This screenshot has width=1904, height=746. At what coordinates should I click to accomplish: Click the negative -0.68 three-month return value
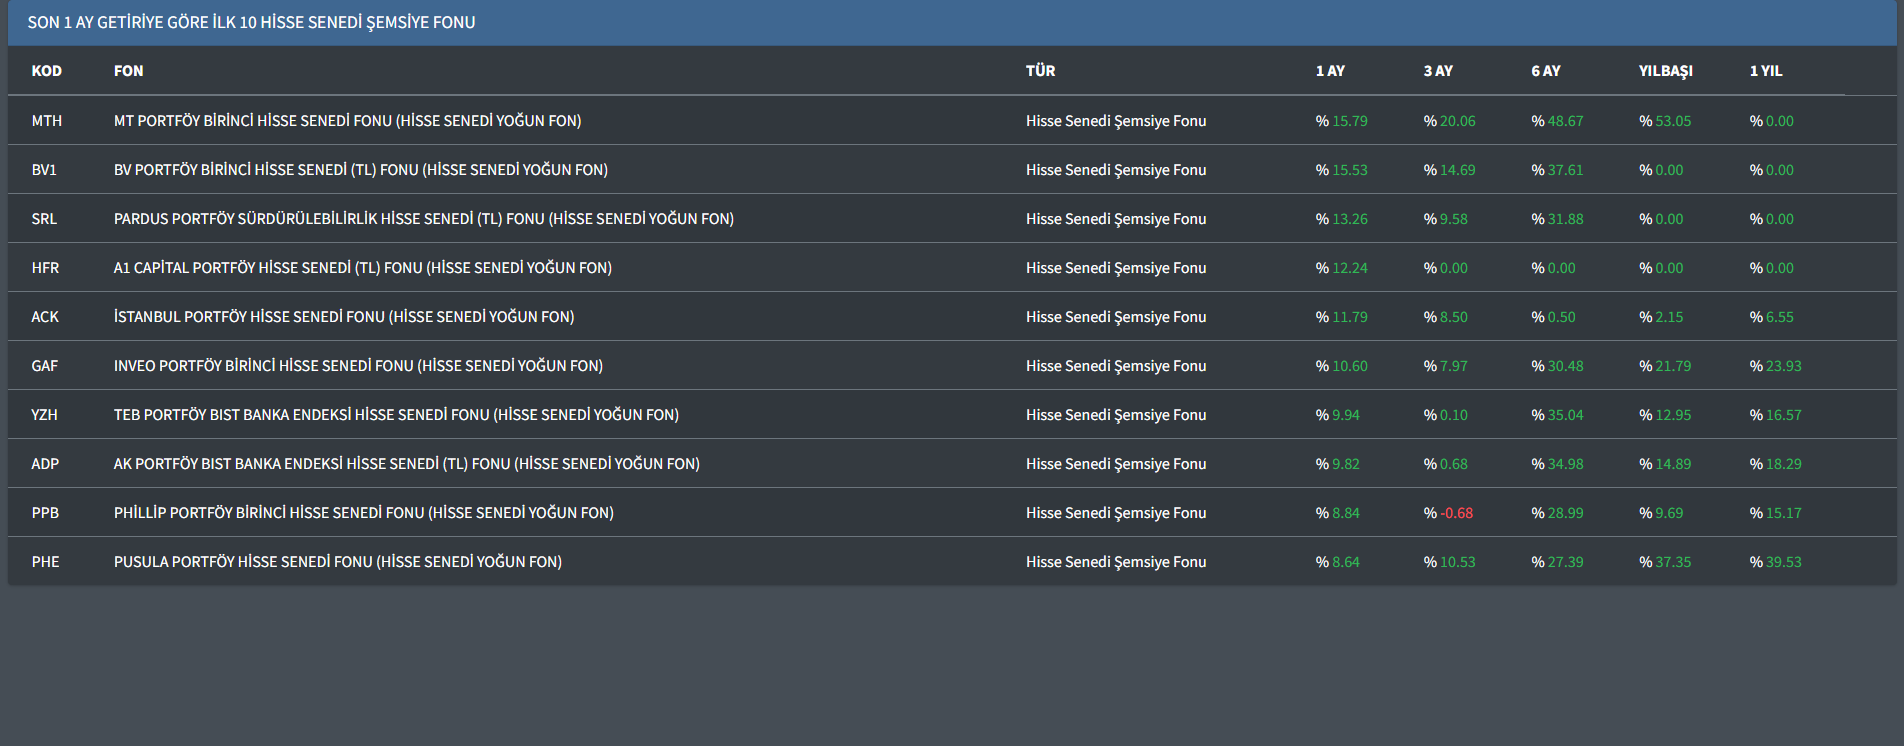[1456, 513]
